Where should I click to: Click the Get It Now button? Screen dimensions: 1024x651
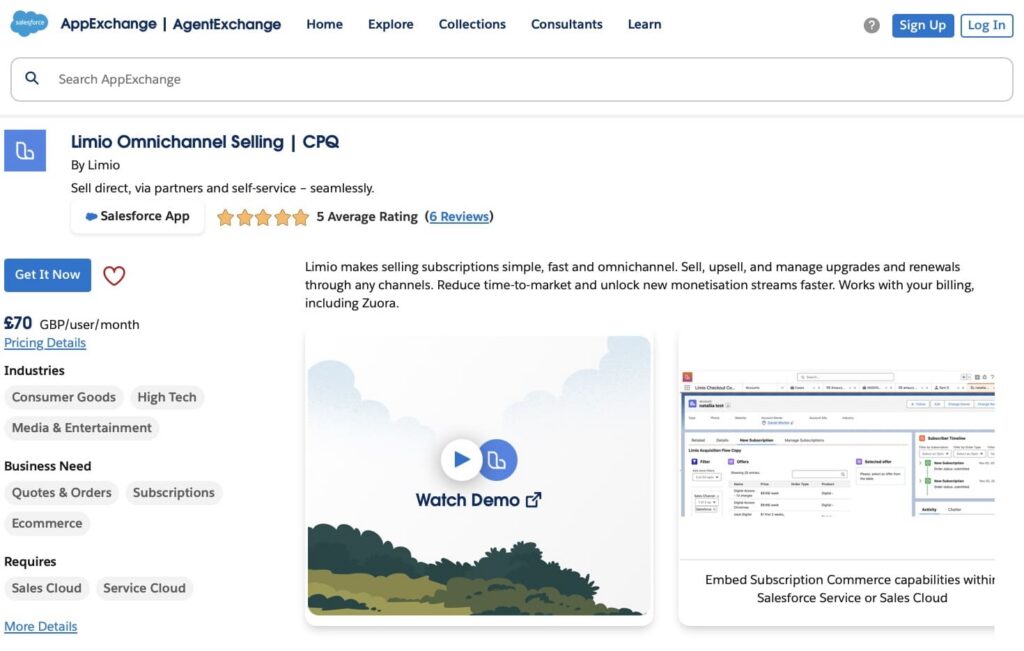click(48, 275)
